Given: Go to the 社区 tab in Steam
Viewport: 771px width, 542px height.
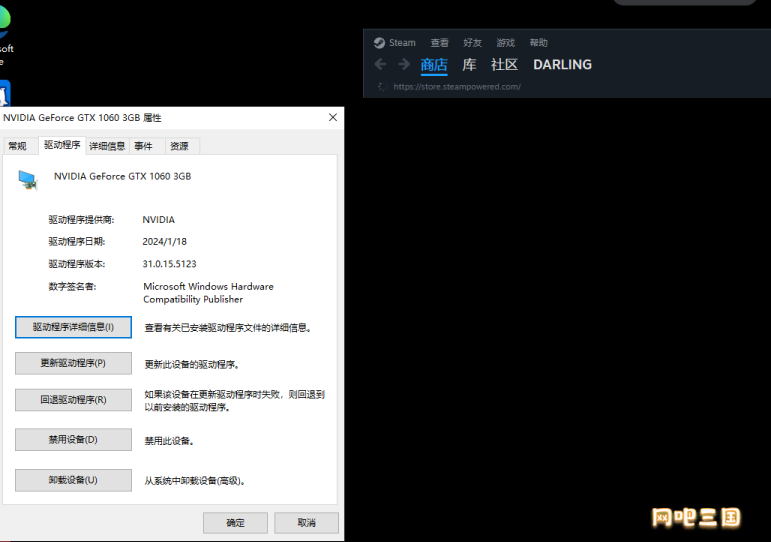Looking at the screenshot, I should point(504,65).
